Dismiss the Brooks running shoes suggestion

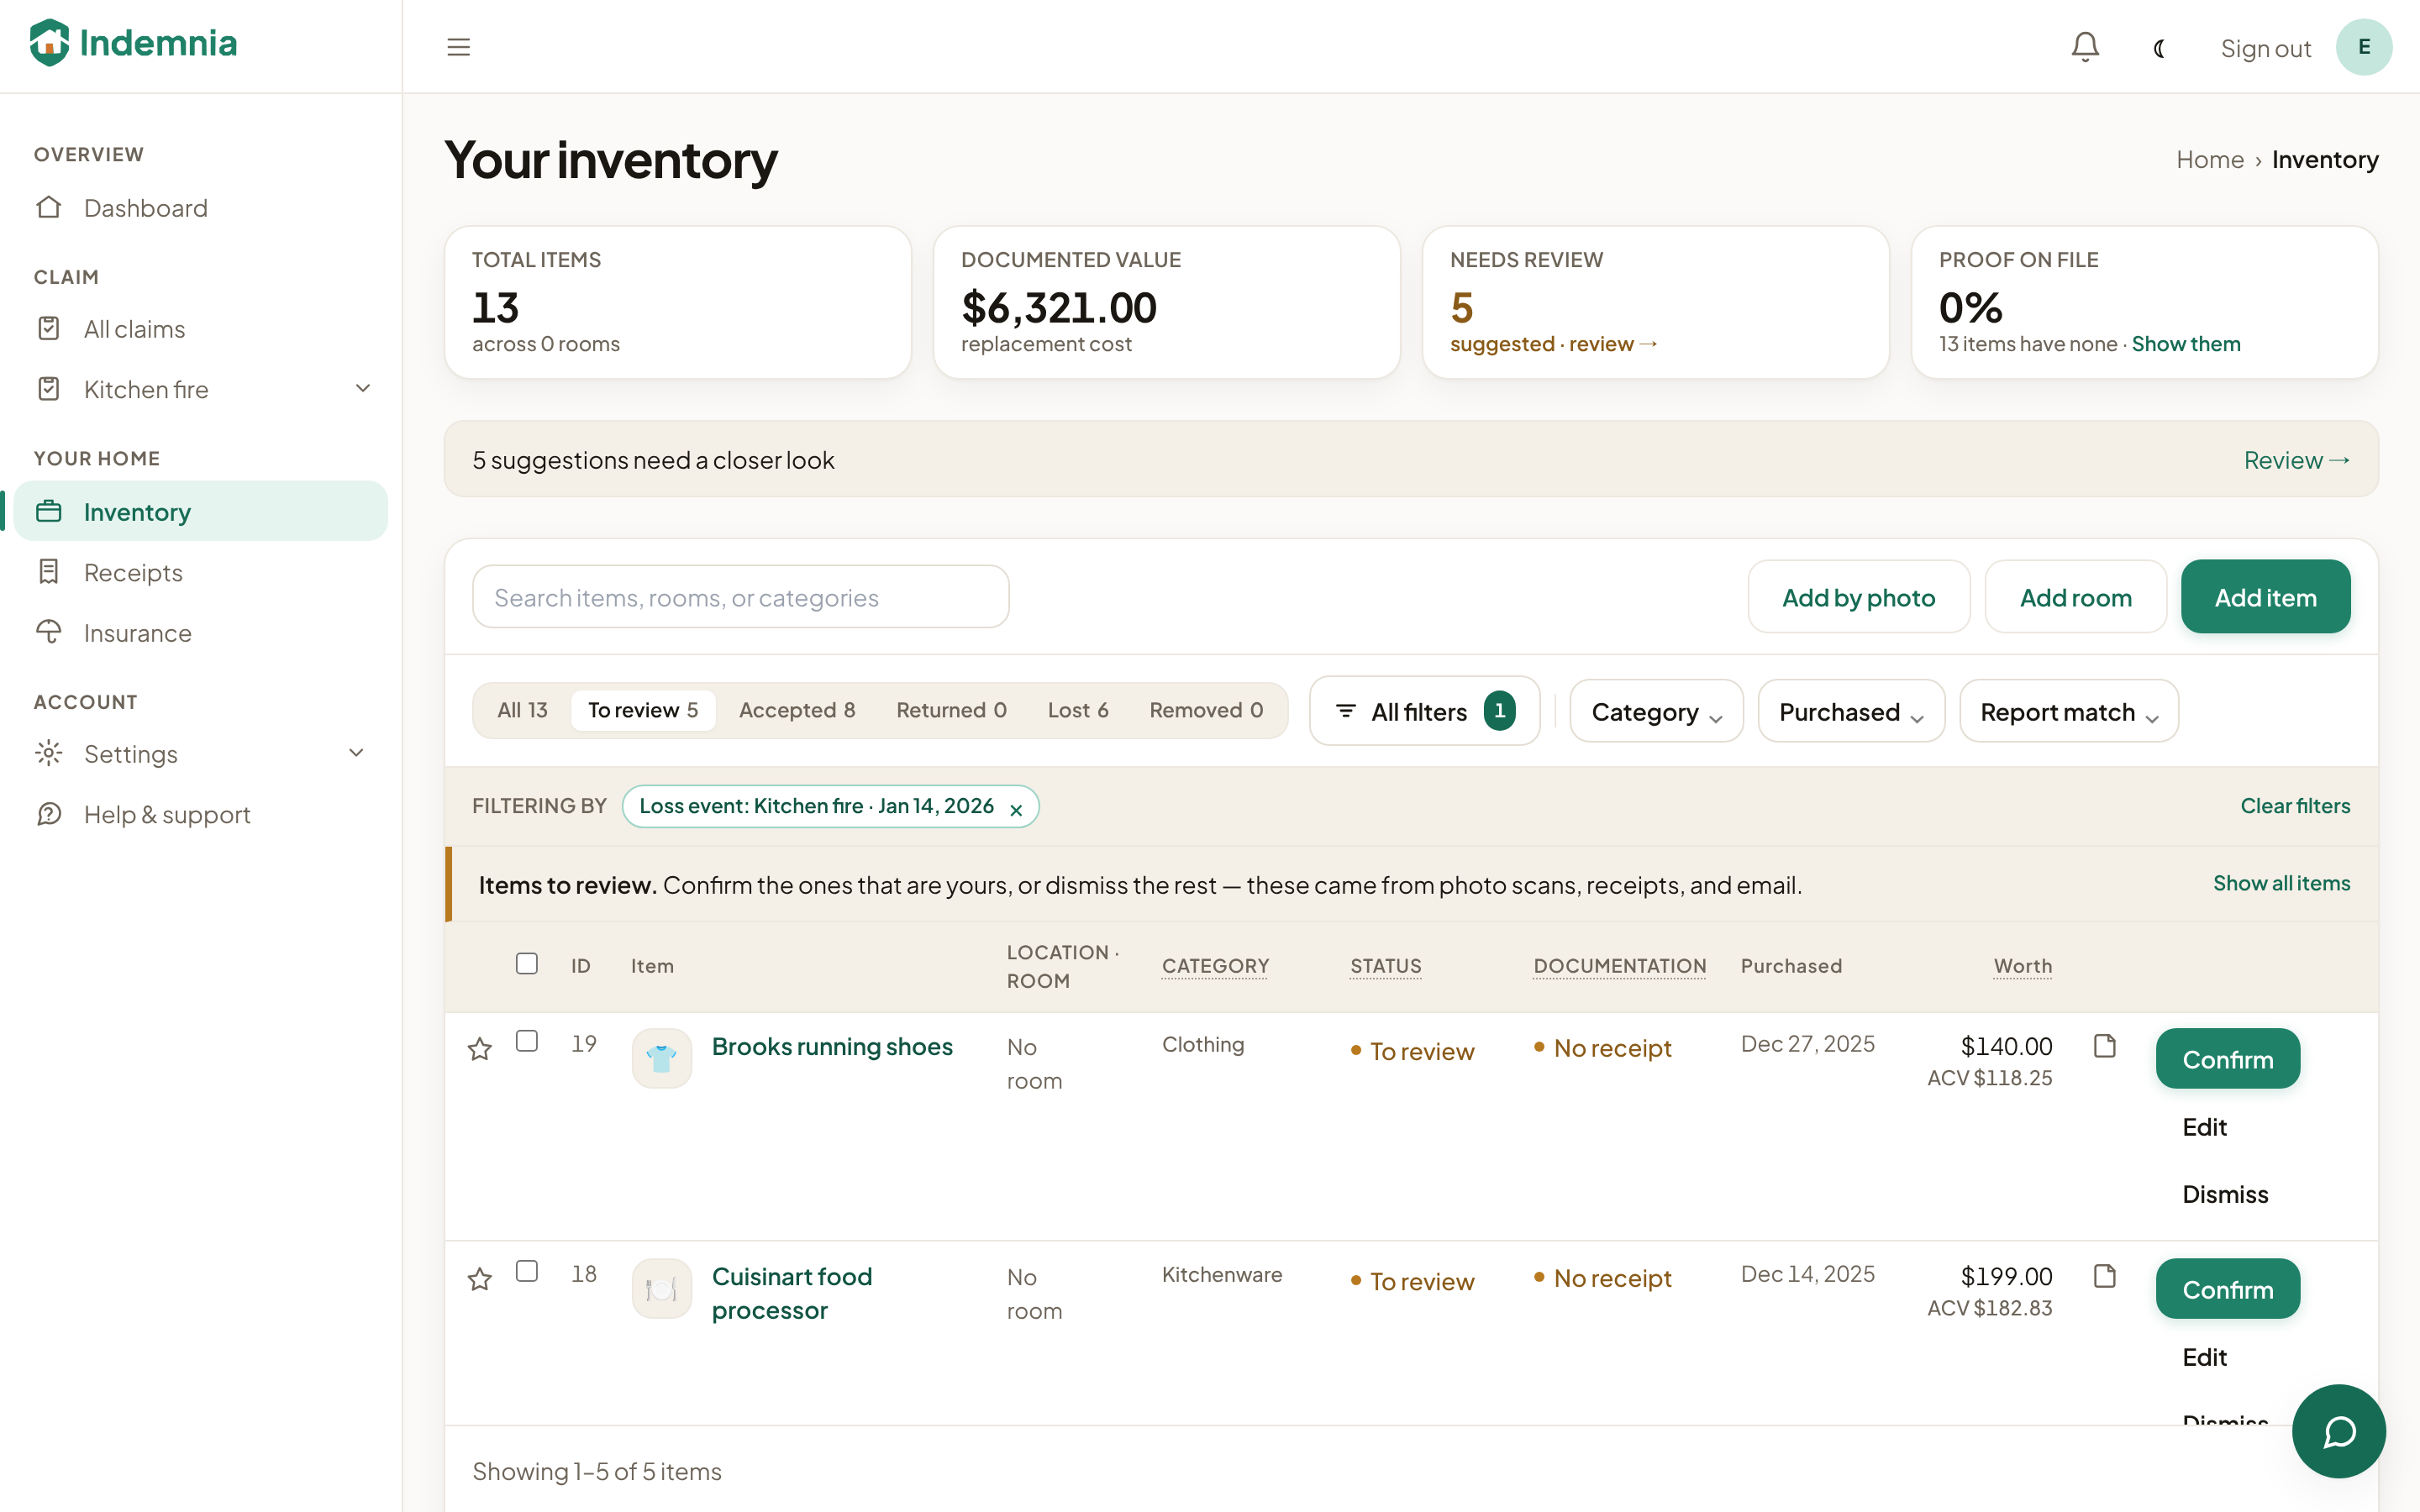(2225, 1194)
